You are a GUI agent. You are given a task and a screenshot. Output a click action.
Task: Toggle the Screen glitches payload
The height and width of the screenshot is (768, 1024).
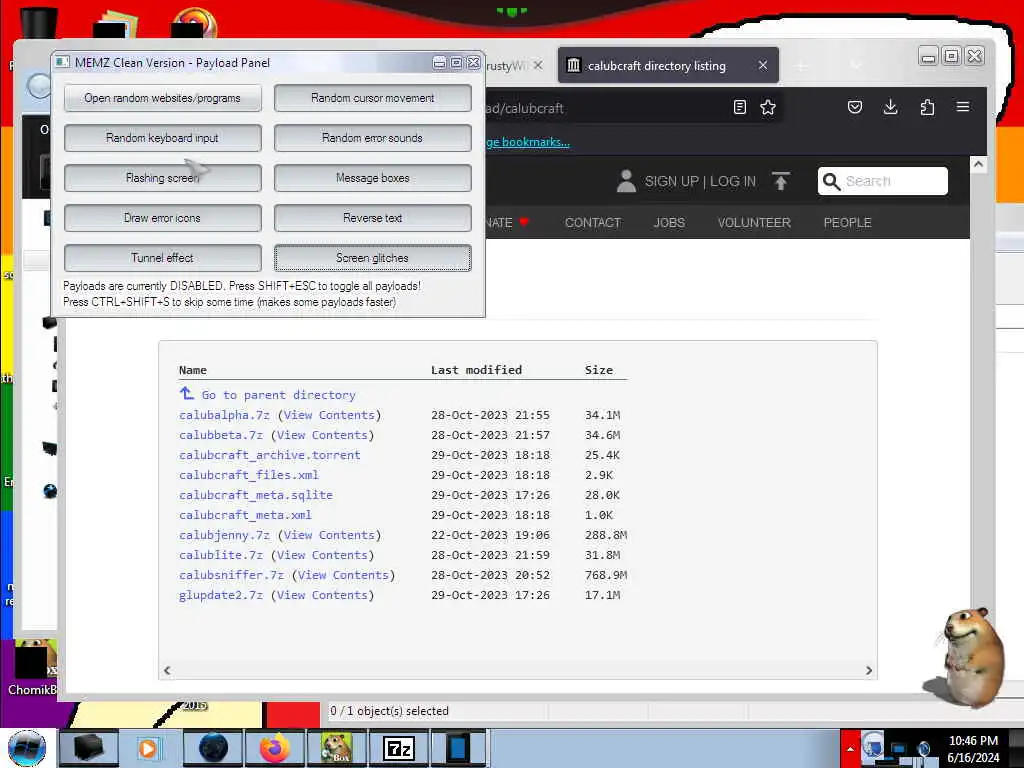pos(372,258)
